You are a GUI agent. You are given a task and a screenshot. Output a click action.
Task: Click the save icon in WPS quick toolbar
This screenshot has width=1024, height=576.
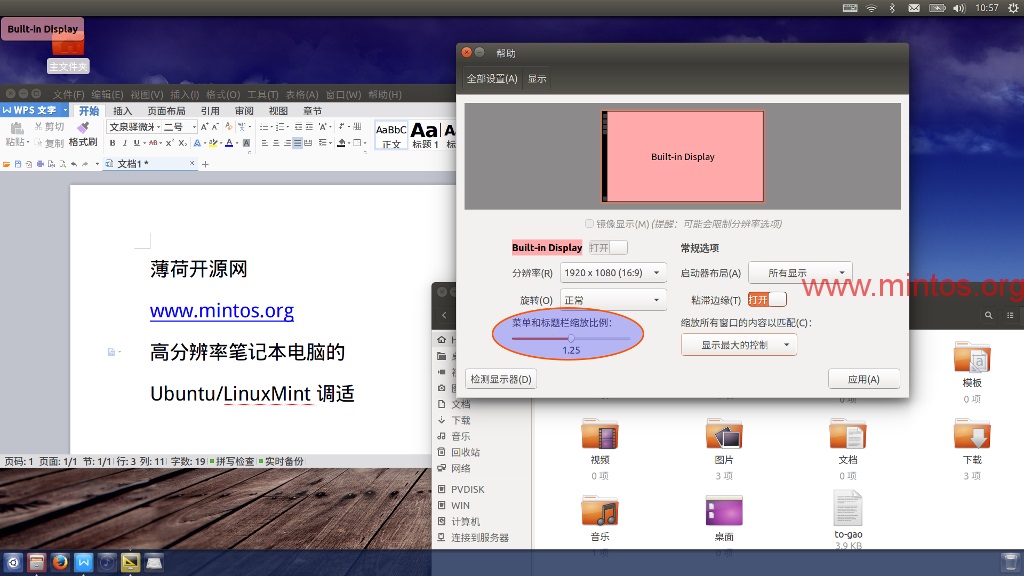18,164
